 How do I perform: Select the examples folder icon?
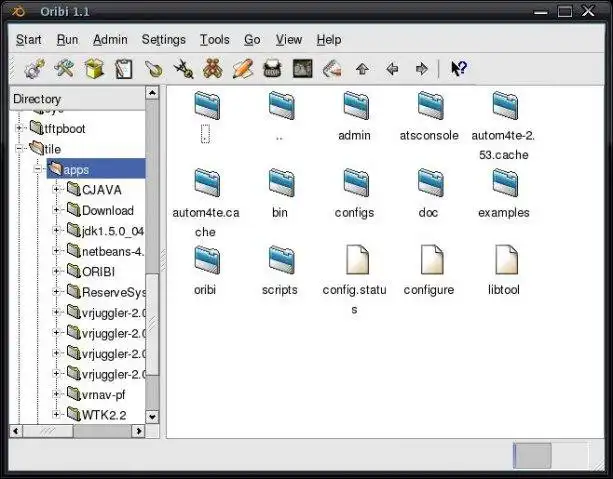pyautogui.click(x=505, y=183)
